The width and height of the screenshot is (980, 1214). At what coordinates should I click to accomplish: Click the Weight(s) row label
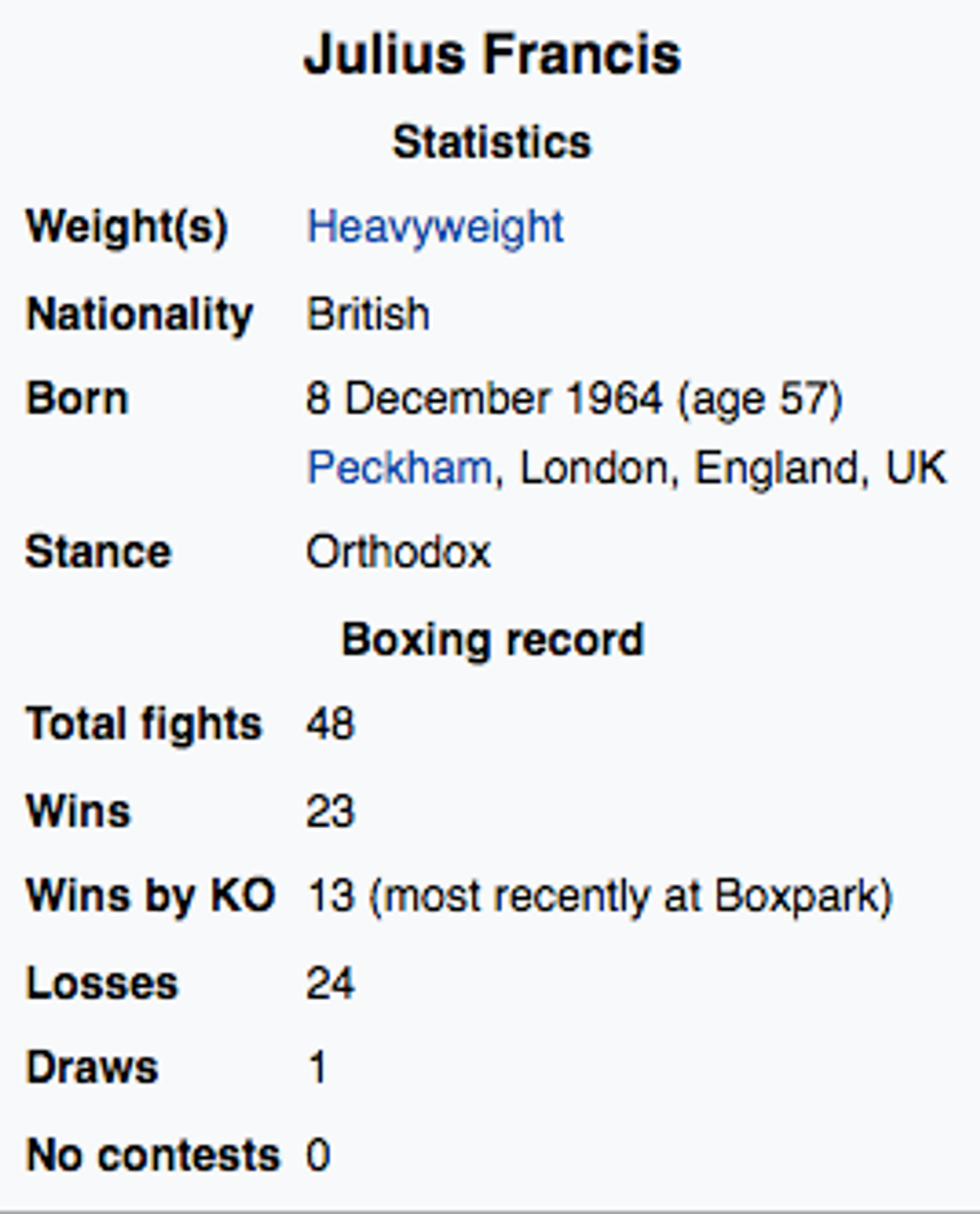click(126, 227)
